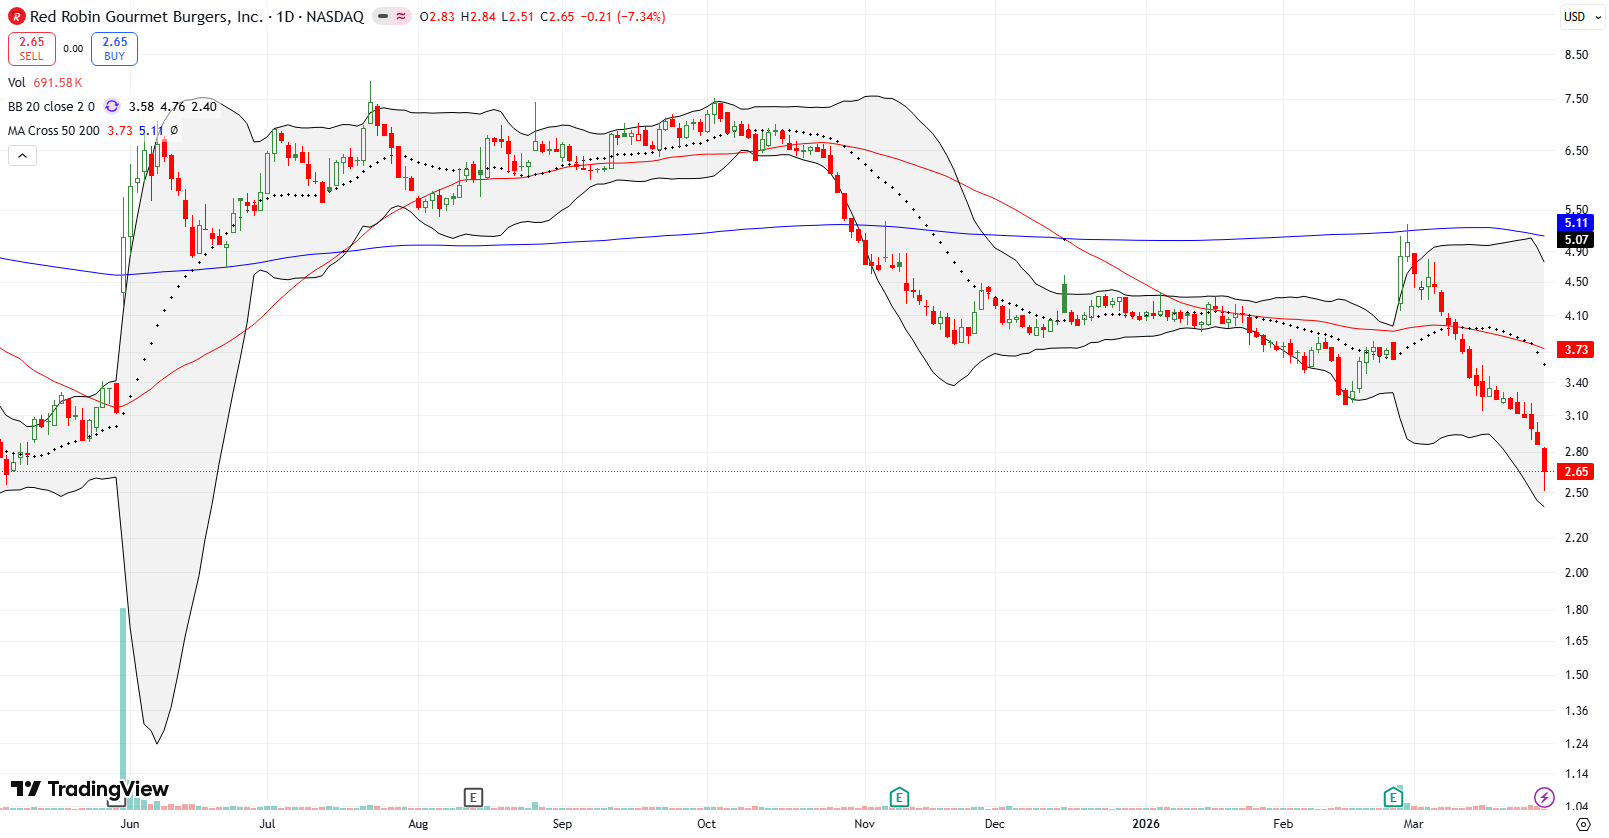Open the November earnings marker E

pyautogui.click(x=899, y=797)
